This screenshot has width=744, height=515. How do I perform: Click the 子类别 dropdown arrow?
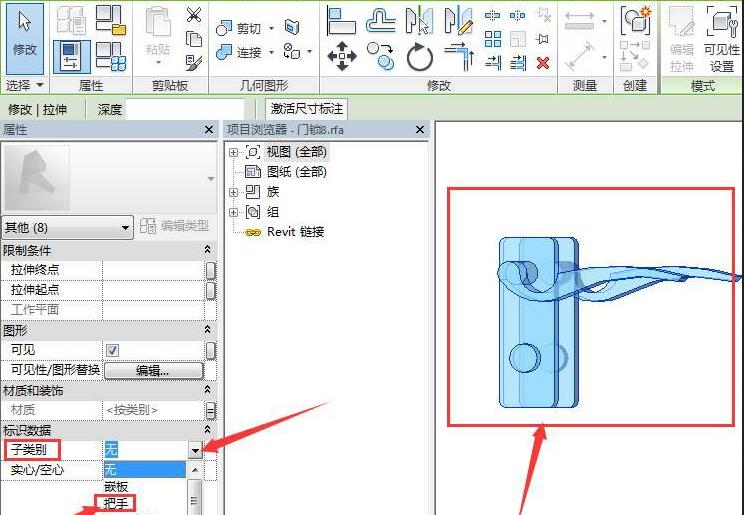click(x=195, y=449)
